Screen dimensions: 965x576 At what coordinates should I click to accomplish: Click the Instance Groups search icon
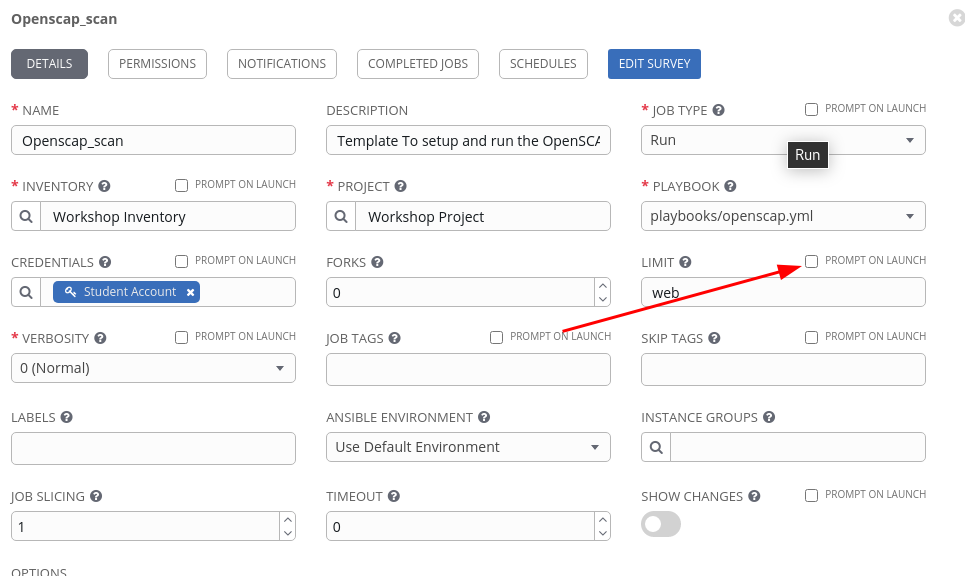tap(656, 447)
